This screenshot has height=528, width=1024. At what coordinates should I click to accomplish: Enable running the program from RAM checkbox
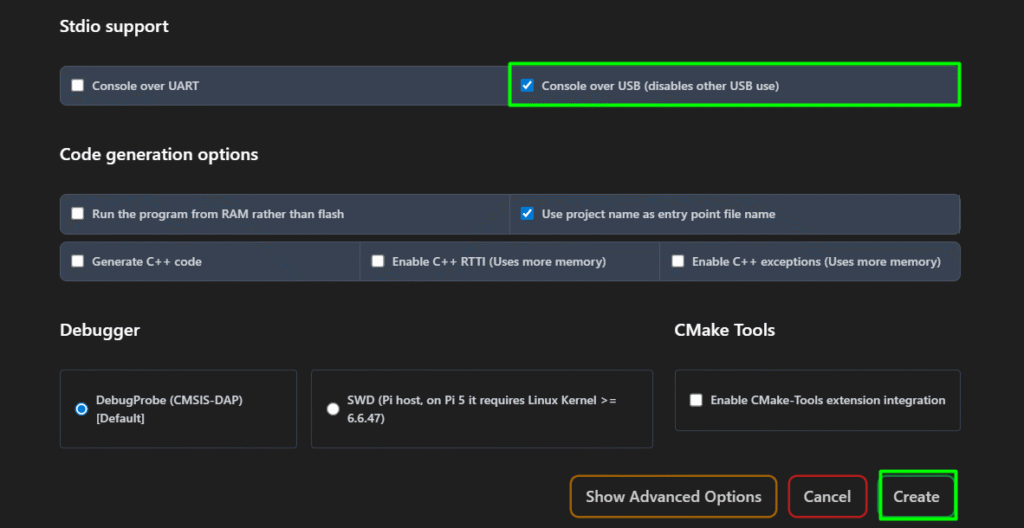(x=78, y=214)
